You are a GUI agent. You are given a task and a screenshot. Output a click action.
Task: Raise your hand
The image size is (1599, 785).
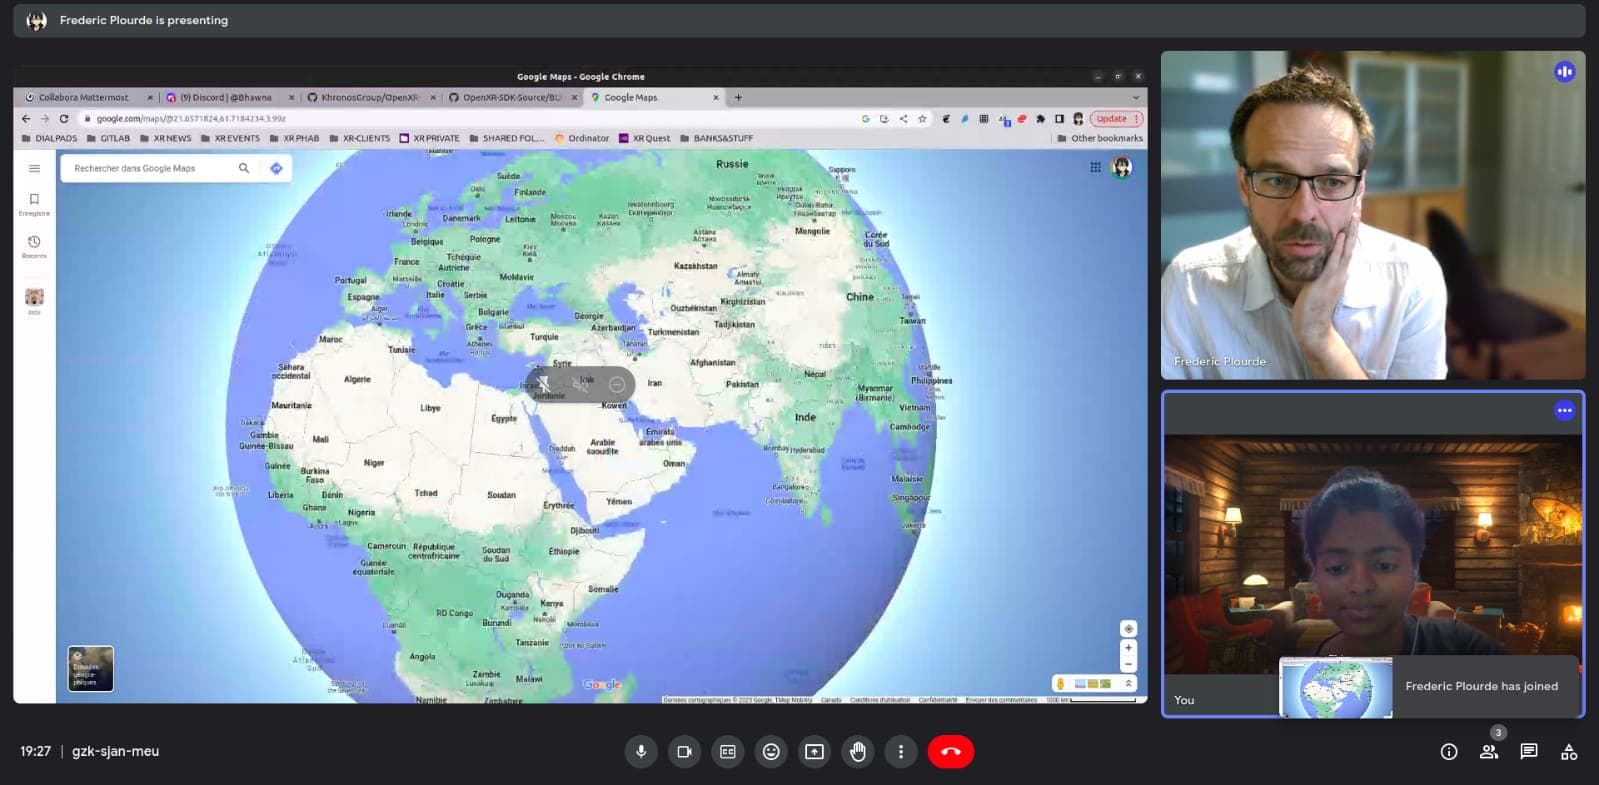[858, 751]
